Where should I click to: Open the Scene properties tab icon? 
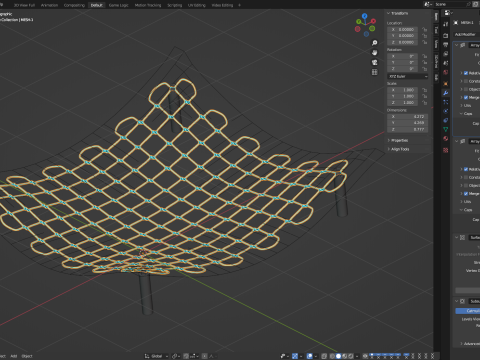click(x=446, y=63)
